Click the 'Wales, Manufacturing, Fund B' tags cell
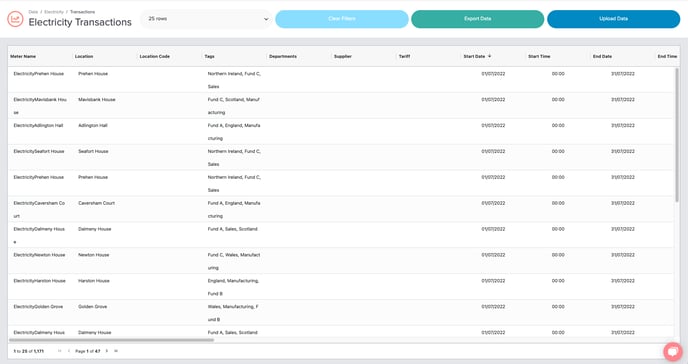The width and height of the screenshot is (688, 364). point(233,313)
